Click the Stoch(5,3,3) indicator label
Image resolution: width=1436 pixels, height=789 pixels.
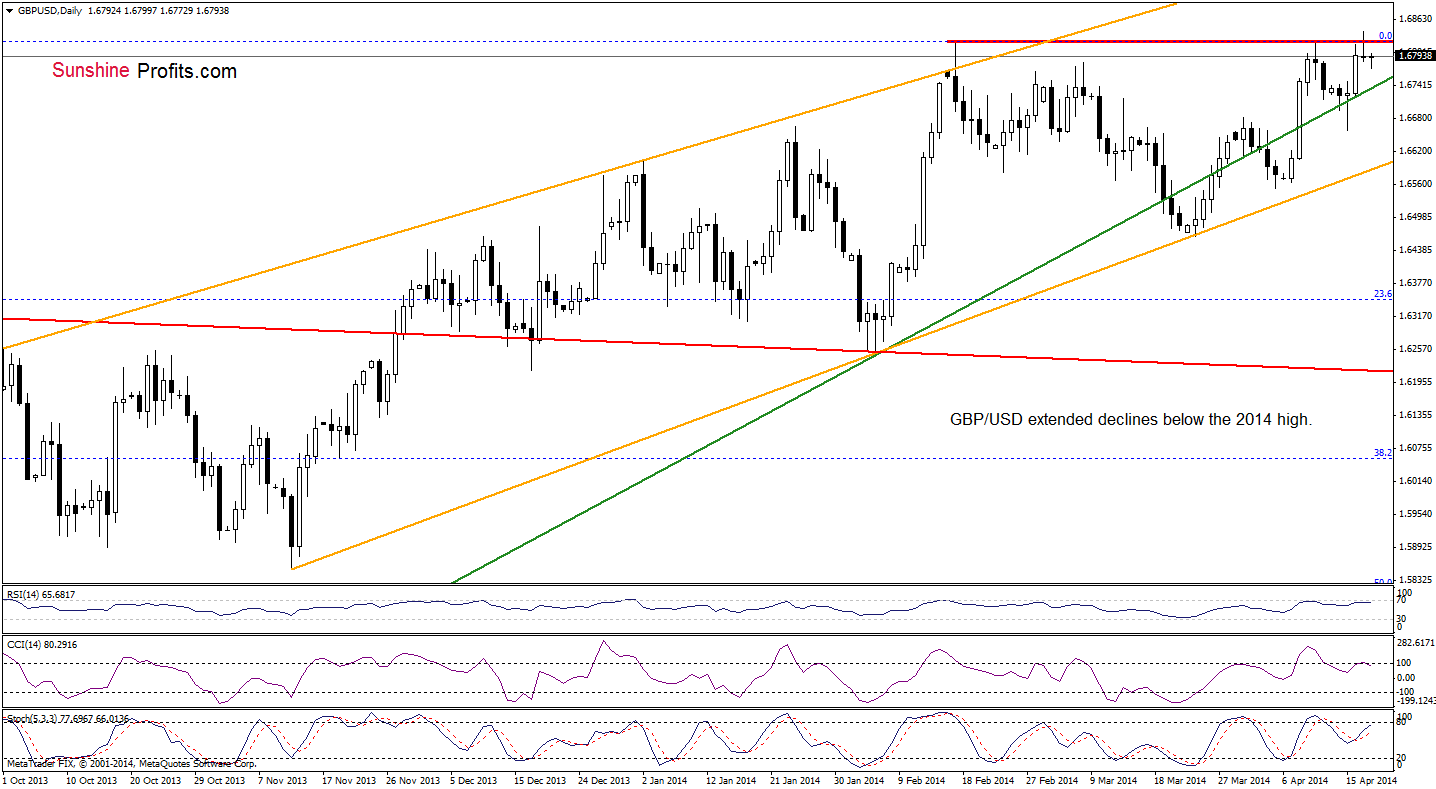[69, 718]
